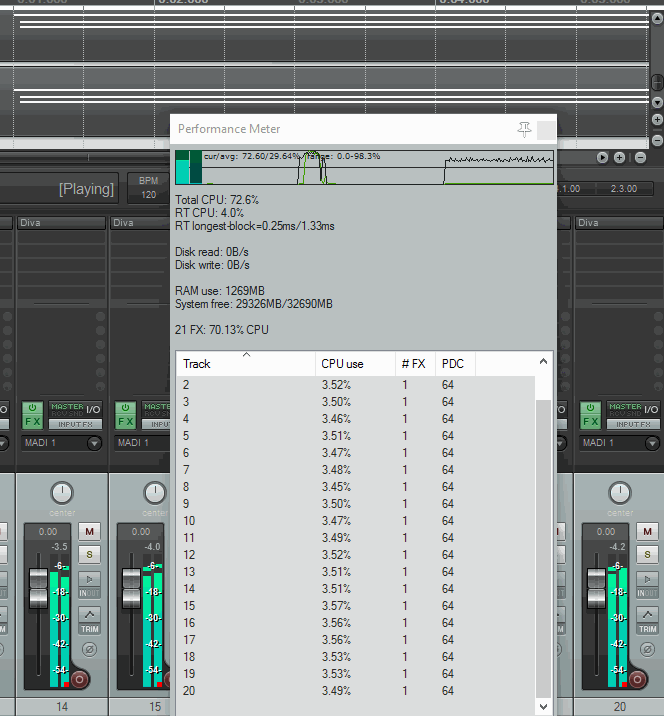Open FX chain of track 14
The height and width of the screenshot is (716, 664).
(32, 421)
